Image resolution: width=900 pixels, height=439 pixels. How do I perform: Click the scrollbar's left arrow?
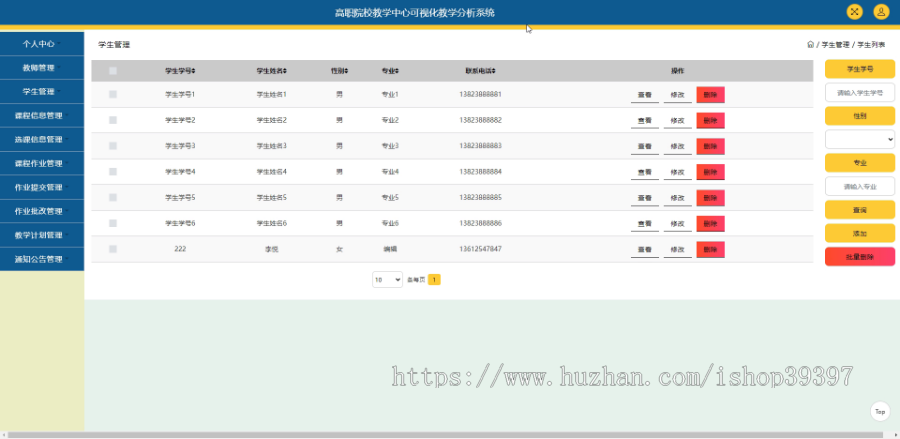3,435
